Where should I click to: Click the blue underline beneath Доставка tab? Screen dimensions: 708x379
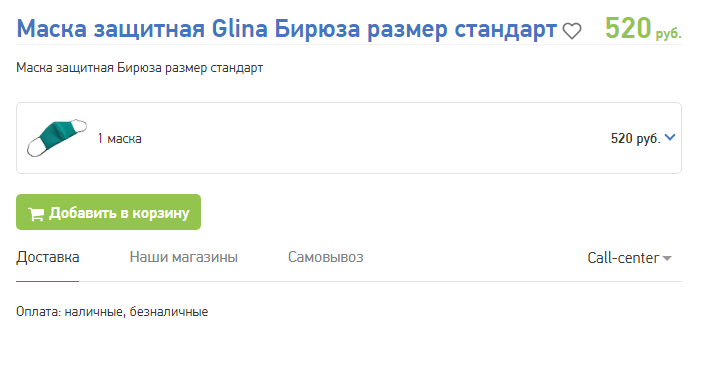47,281
